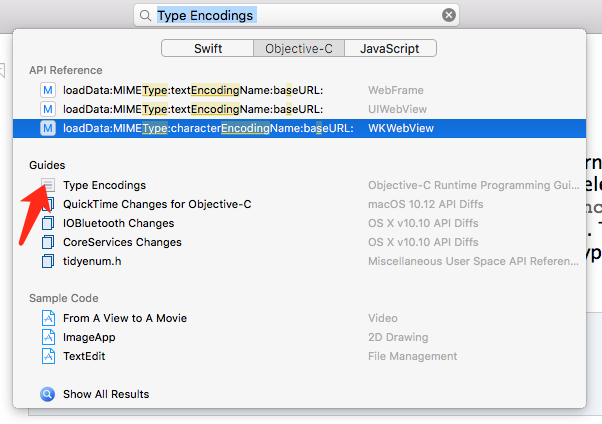Click the CoreServices Changes document icon
The height and width of the screenshot is (424, 602).
[x=47, y=242]
